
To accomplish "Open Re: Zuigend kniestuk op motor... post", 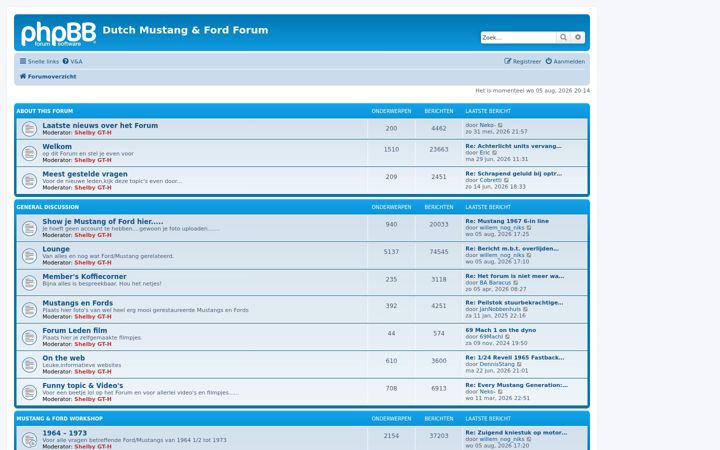I will pos(516,433).
